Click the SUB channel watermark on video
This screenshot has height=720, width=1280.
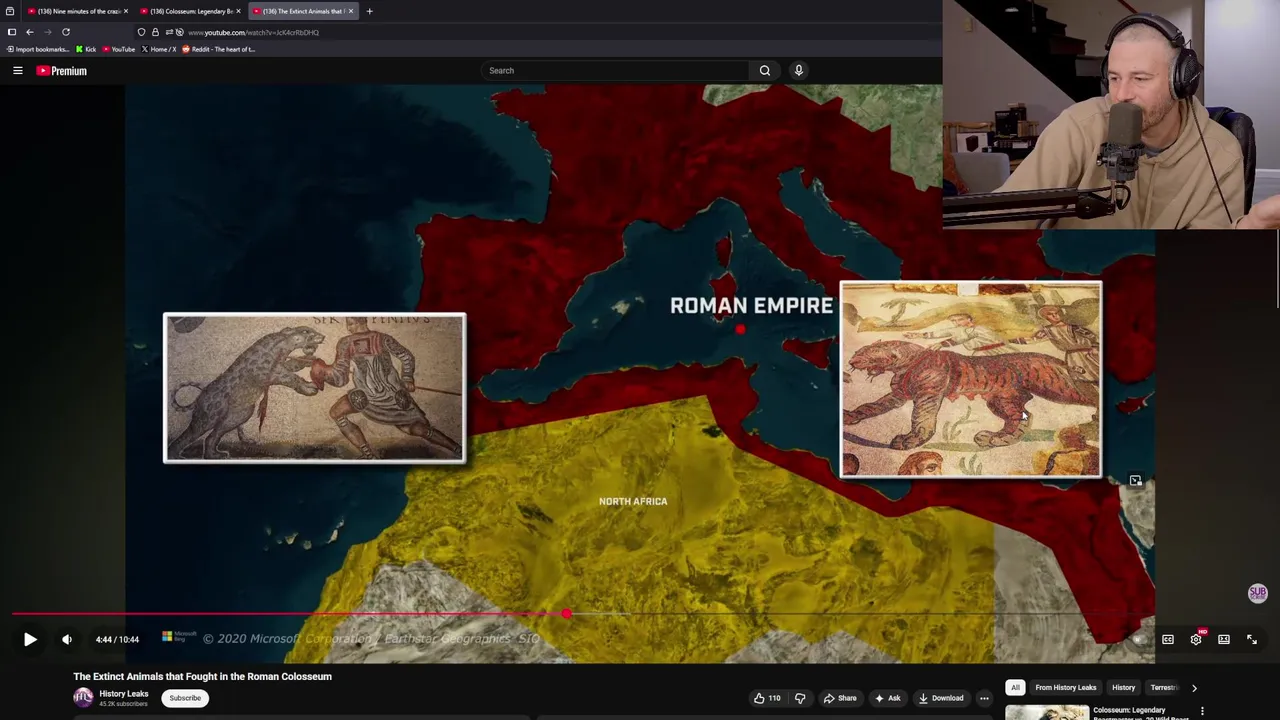pyautogui.click(x=1258, y=593)
